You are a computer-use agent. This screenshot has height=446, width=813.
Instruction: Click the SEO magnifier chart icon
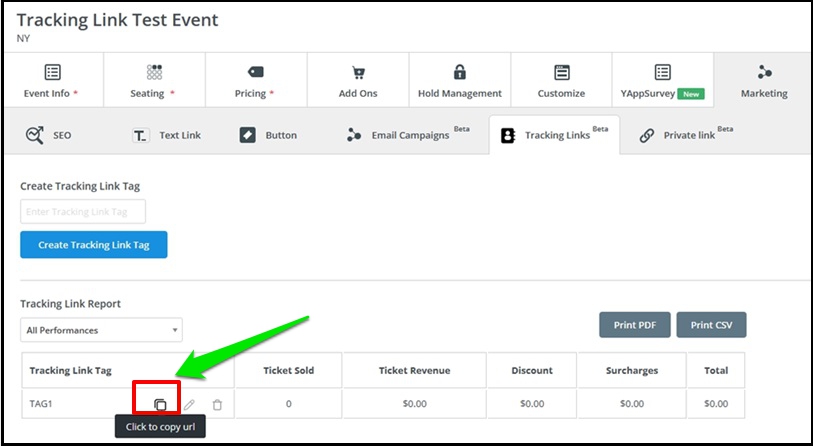34,135
